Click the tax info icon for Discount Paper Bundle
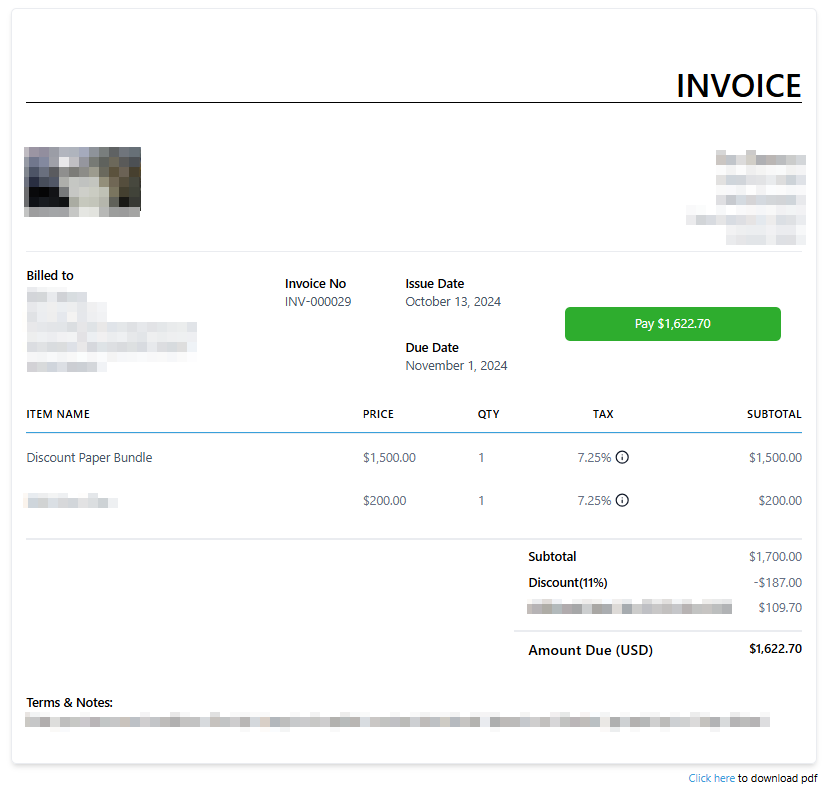 pos(622,458)
